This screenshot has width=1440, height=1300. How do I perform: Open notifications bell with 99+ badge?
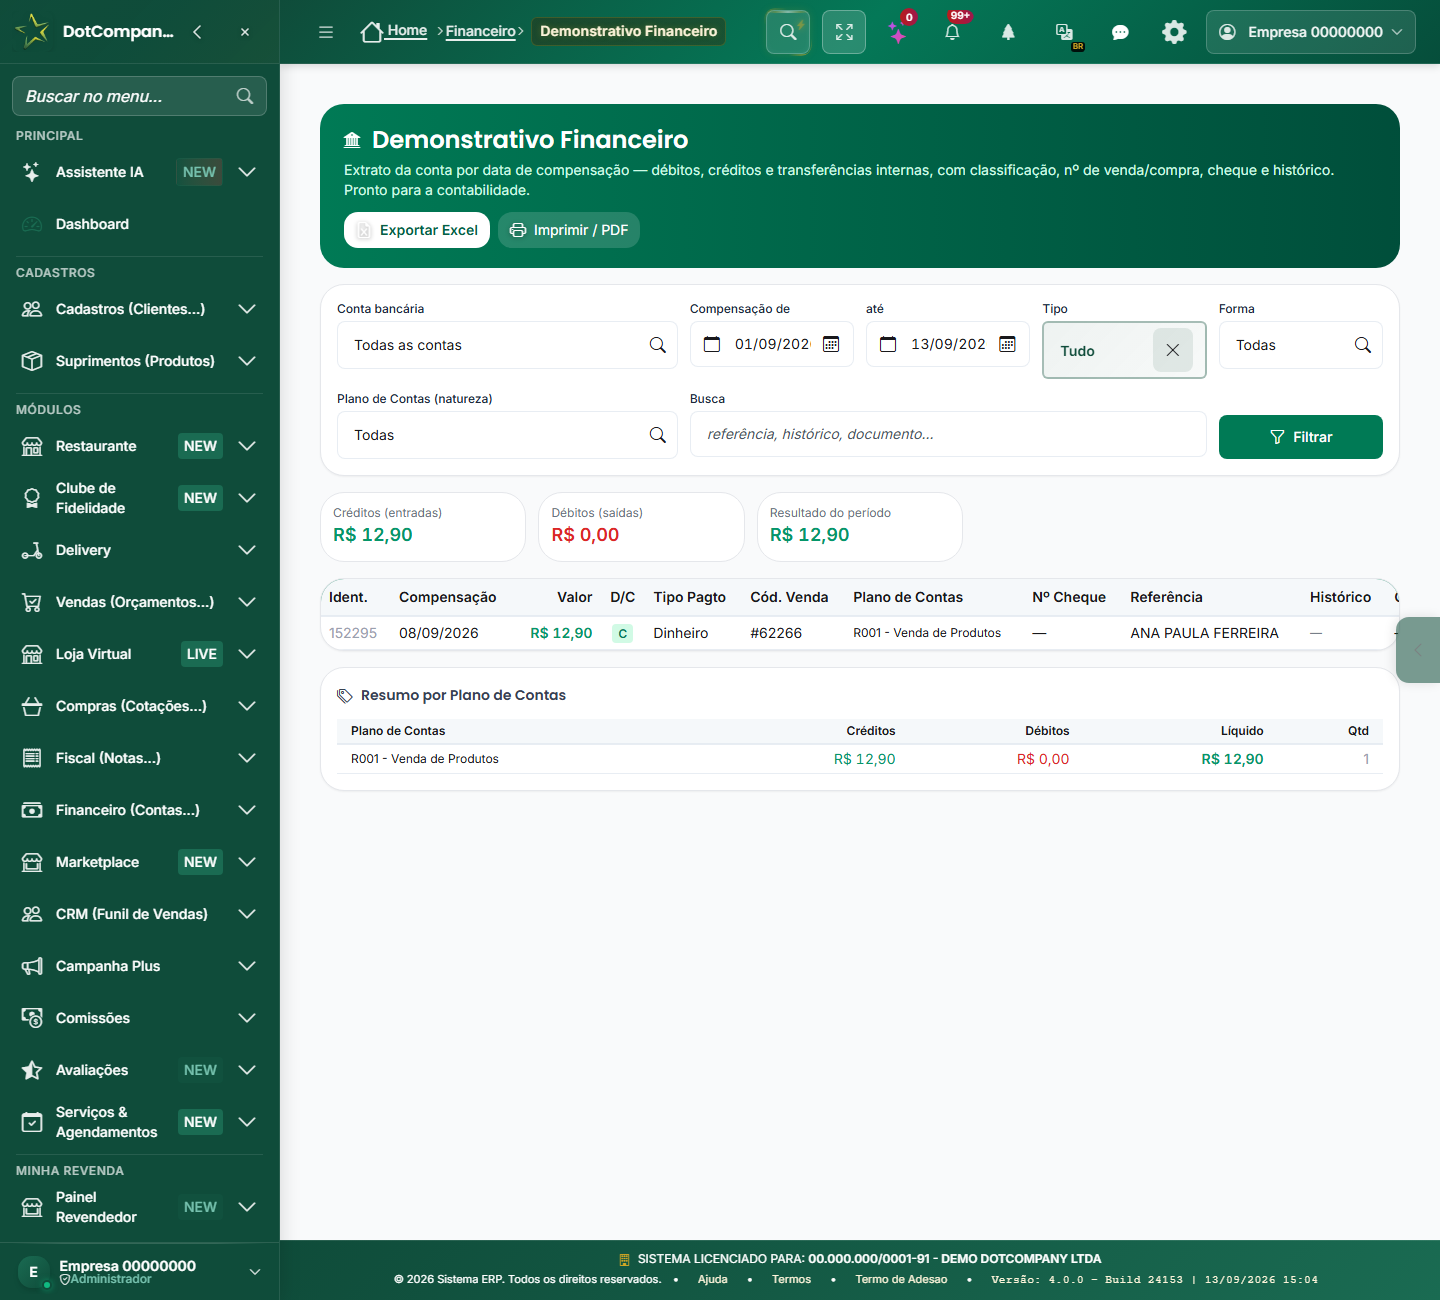pos(952,32)
